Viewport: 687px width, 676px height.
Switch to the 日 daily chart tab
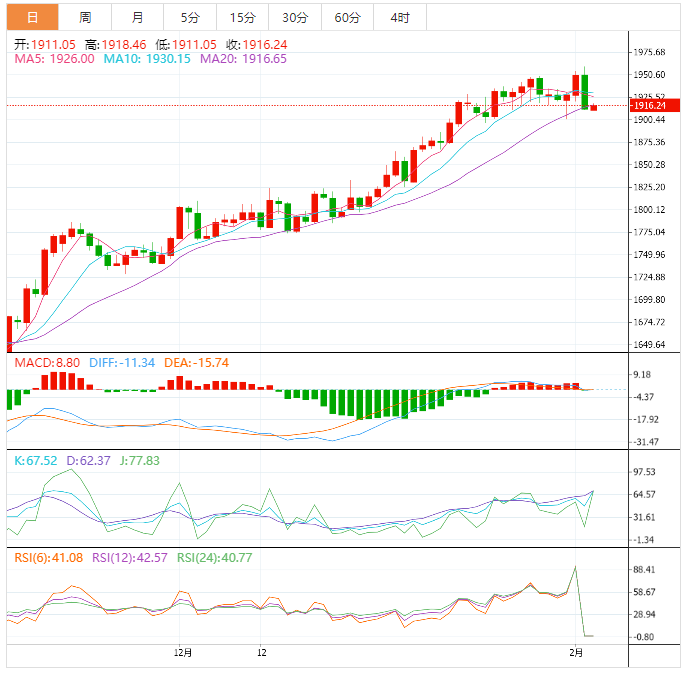click(32, 17)
